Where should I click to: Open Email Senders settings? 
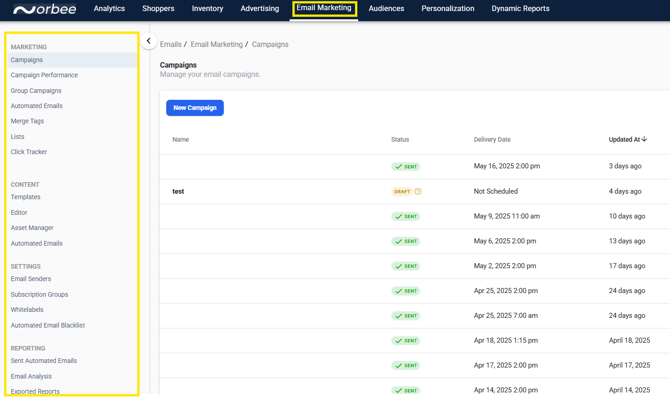pos(31,279)
